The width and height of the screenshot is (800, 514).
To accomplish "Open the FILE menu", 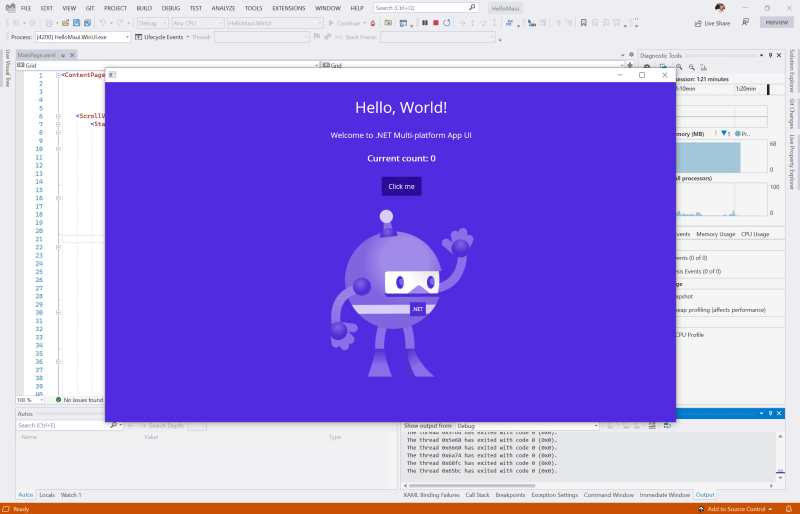I will 26,8.
